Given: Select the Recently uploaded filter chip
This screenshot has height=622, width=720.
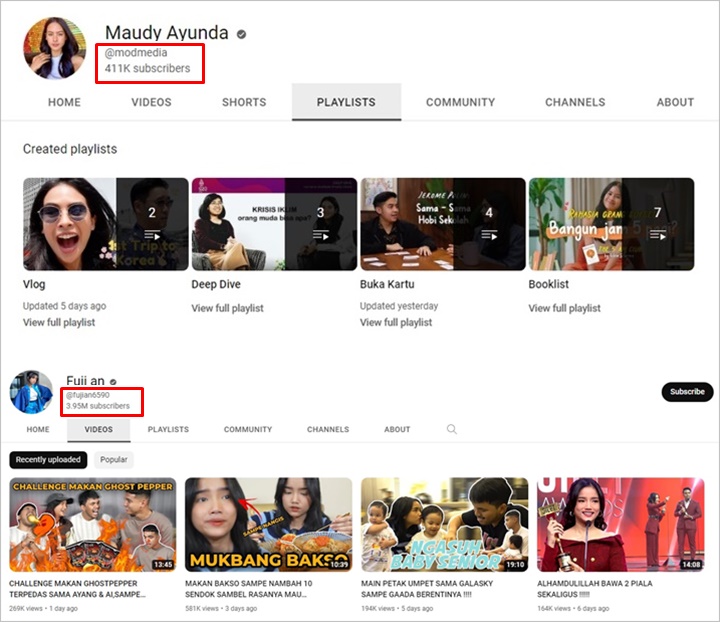Looking at the screenshot, I should pyautogui.click(x=48, y=460).
